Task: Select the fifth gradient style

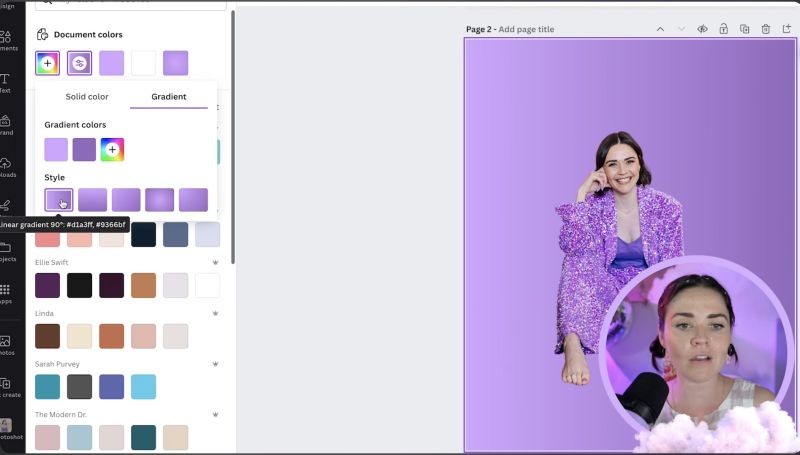Action: click(193, 199)
